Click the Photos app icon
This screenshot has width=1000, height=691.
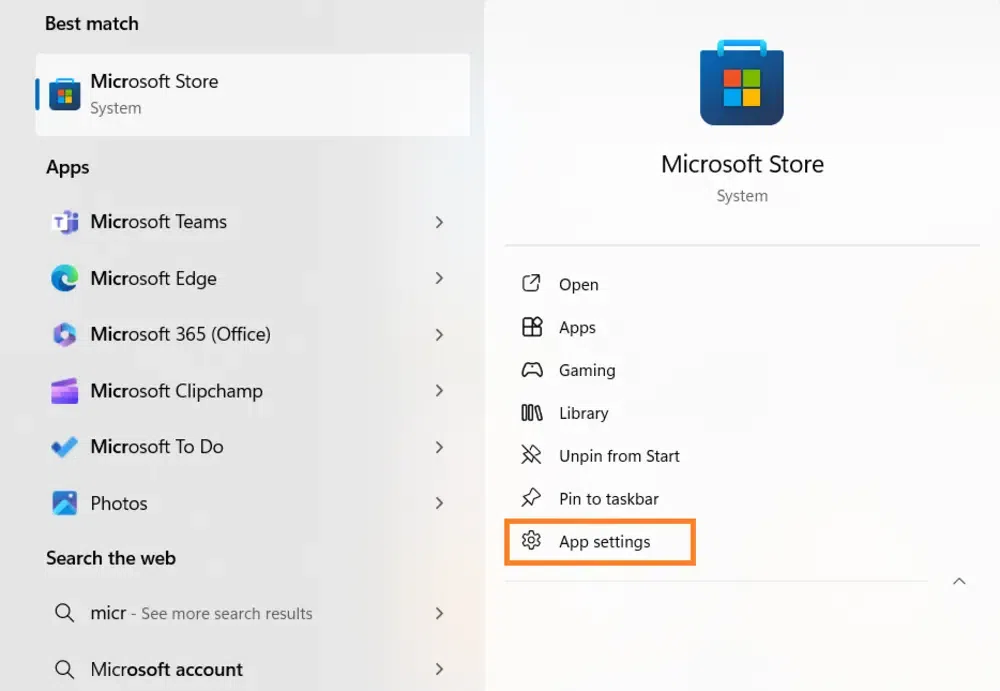[x=64, y=503]
